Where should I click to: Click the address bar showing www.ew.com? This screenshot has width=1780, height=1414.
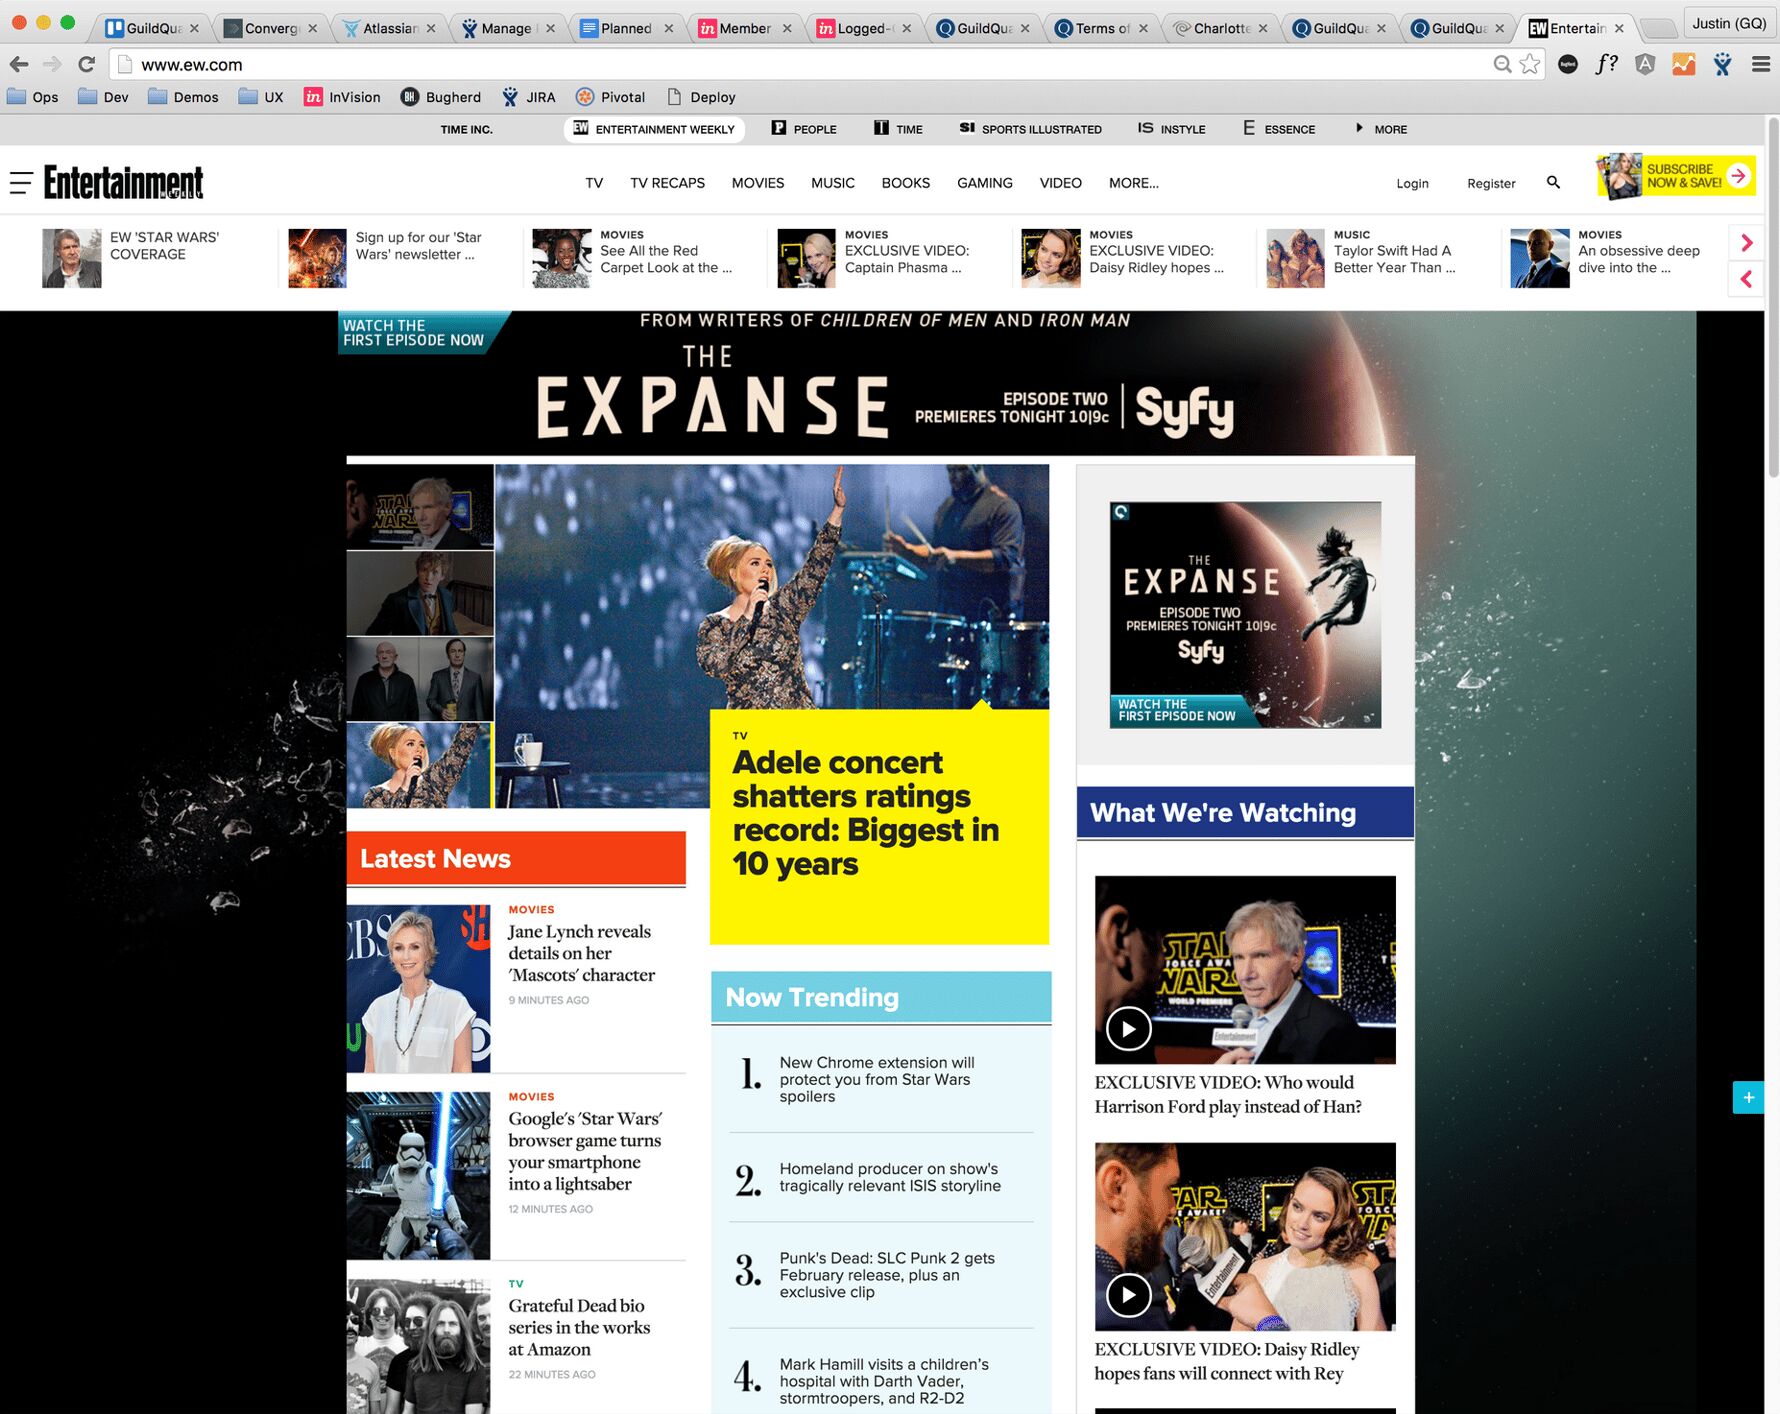coord(800,65)
